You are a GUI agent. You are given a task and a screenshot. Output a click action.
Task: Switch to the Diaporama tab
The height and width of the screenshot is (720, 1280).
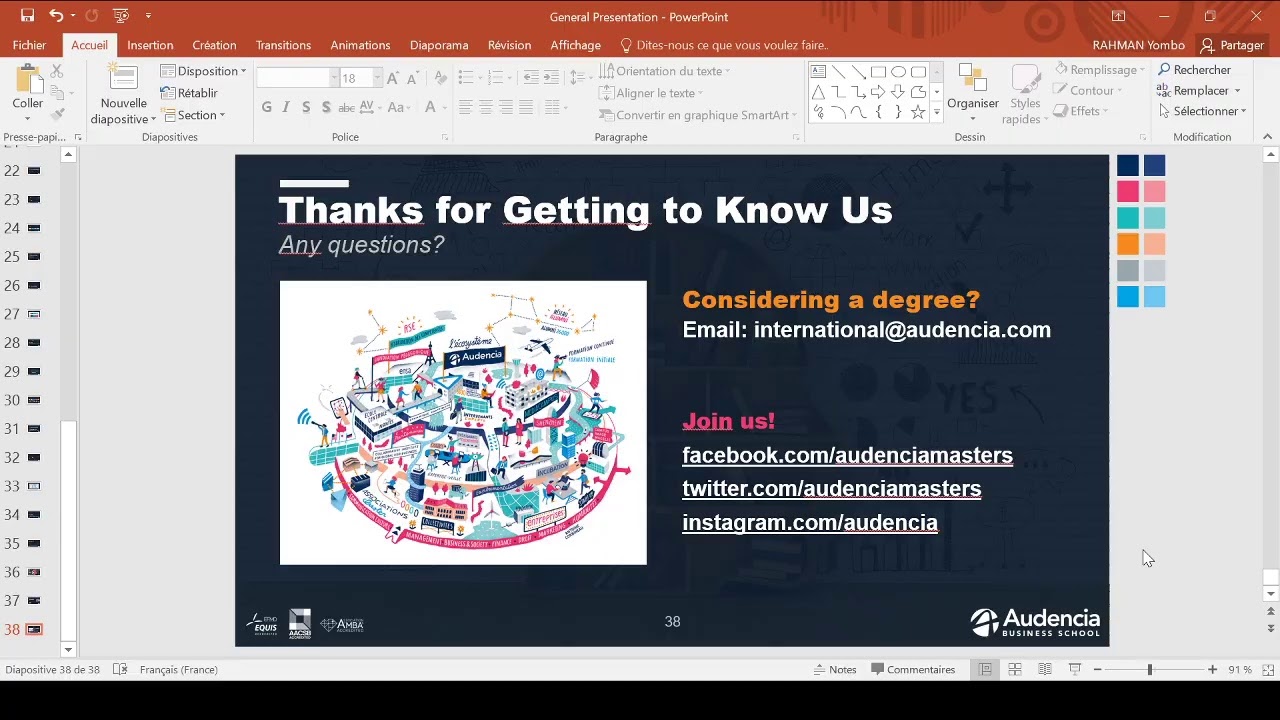[439, 45]
